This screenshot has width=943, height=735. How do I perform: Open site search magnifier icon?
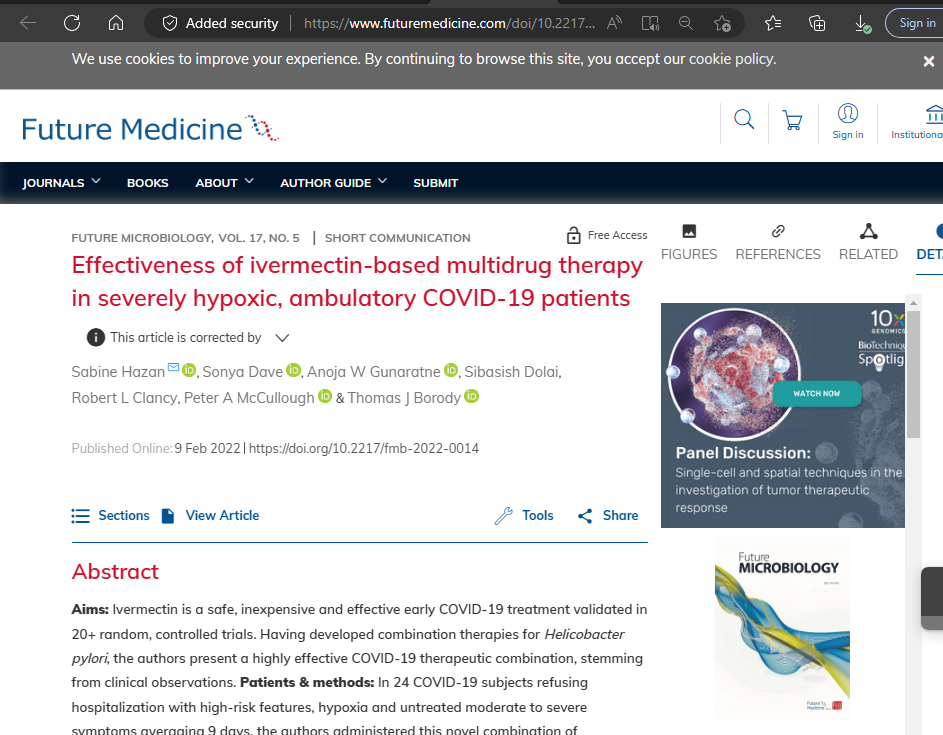pos(744,119)
